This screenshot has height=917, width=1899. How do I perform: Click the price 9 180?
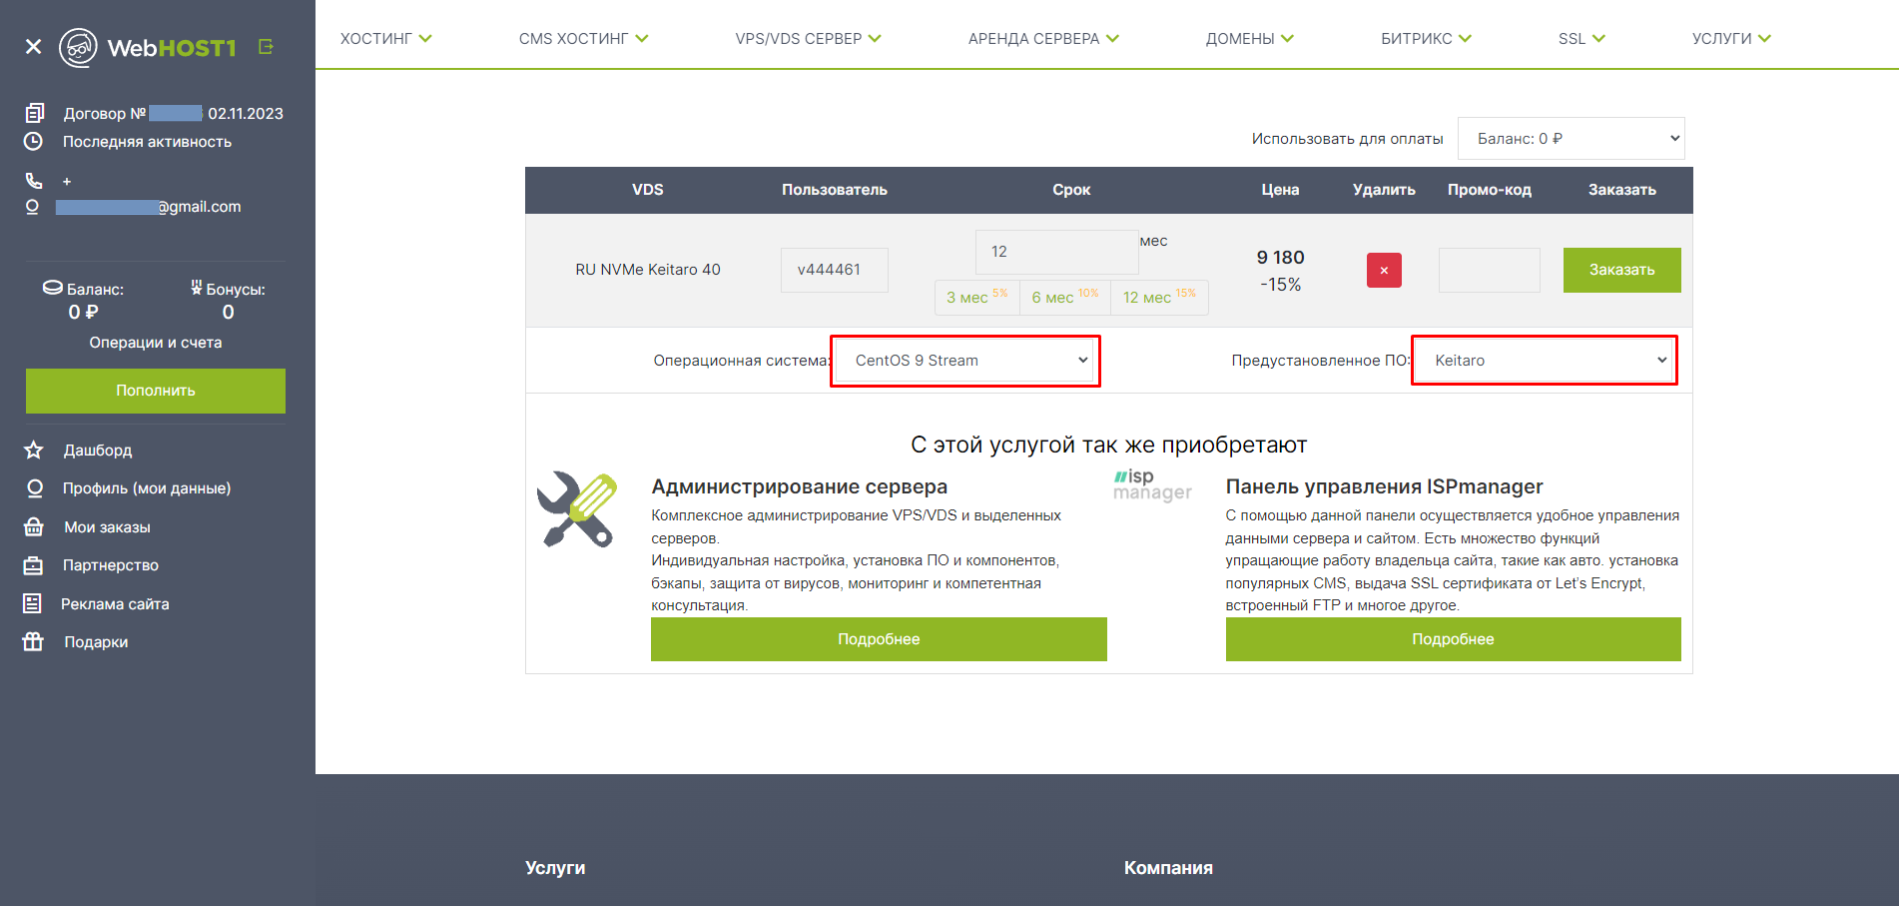[1280, 257]
